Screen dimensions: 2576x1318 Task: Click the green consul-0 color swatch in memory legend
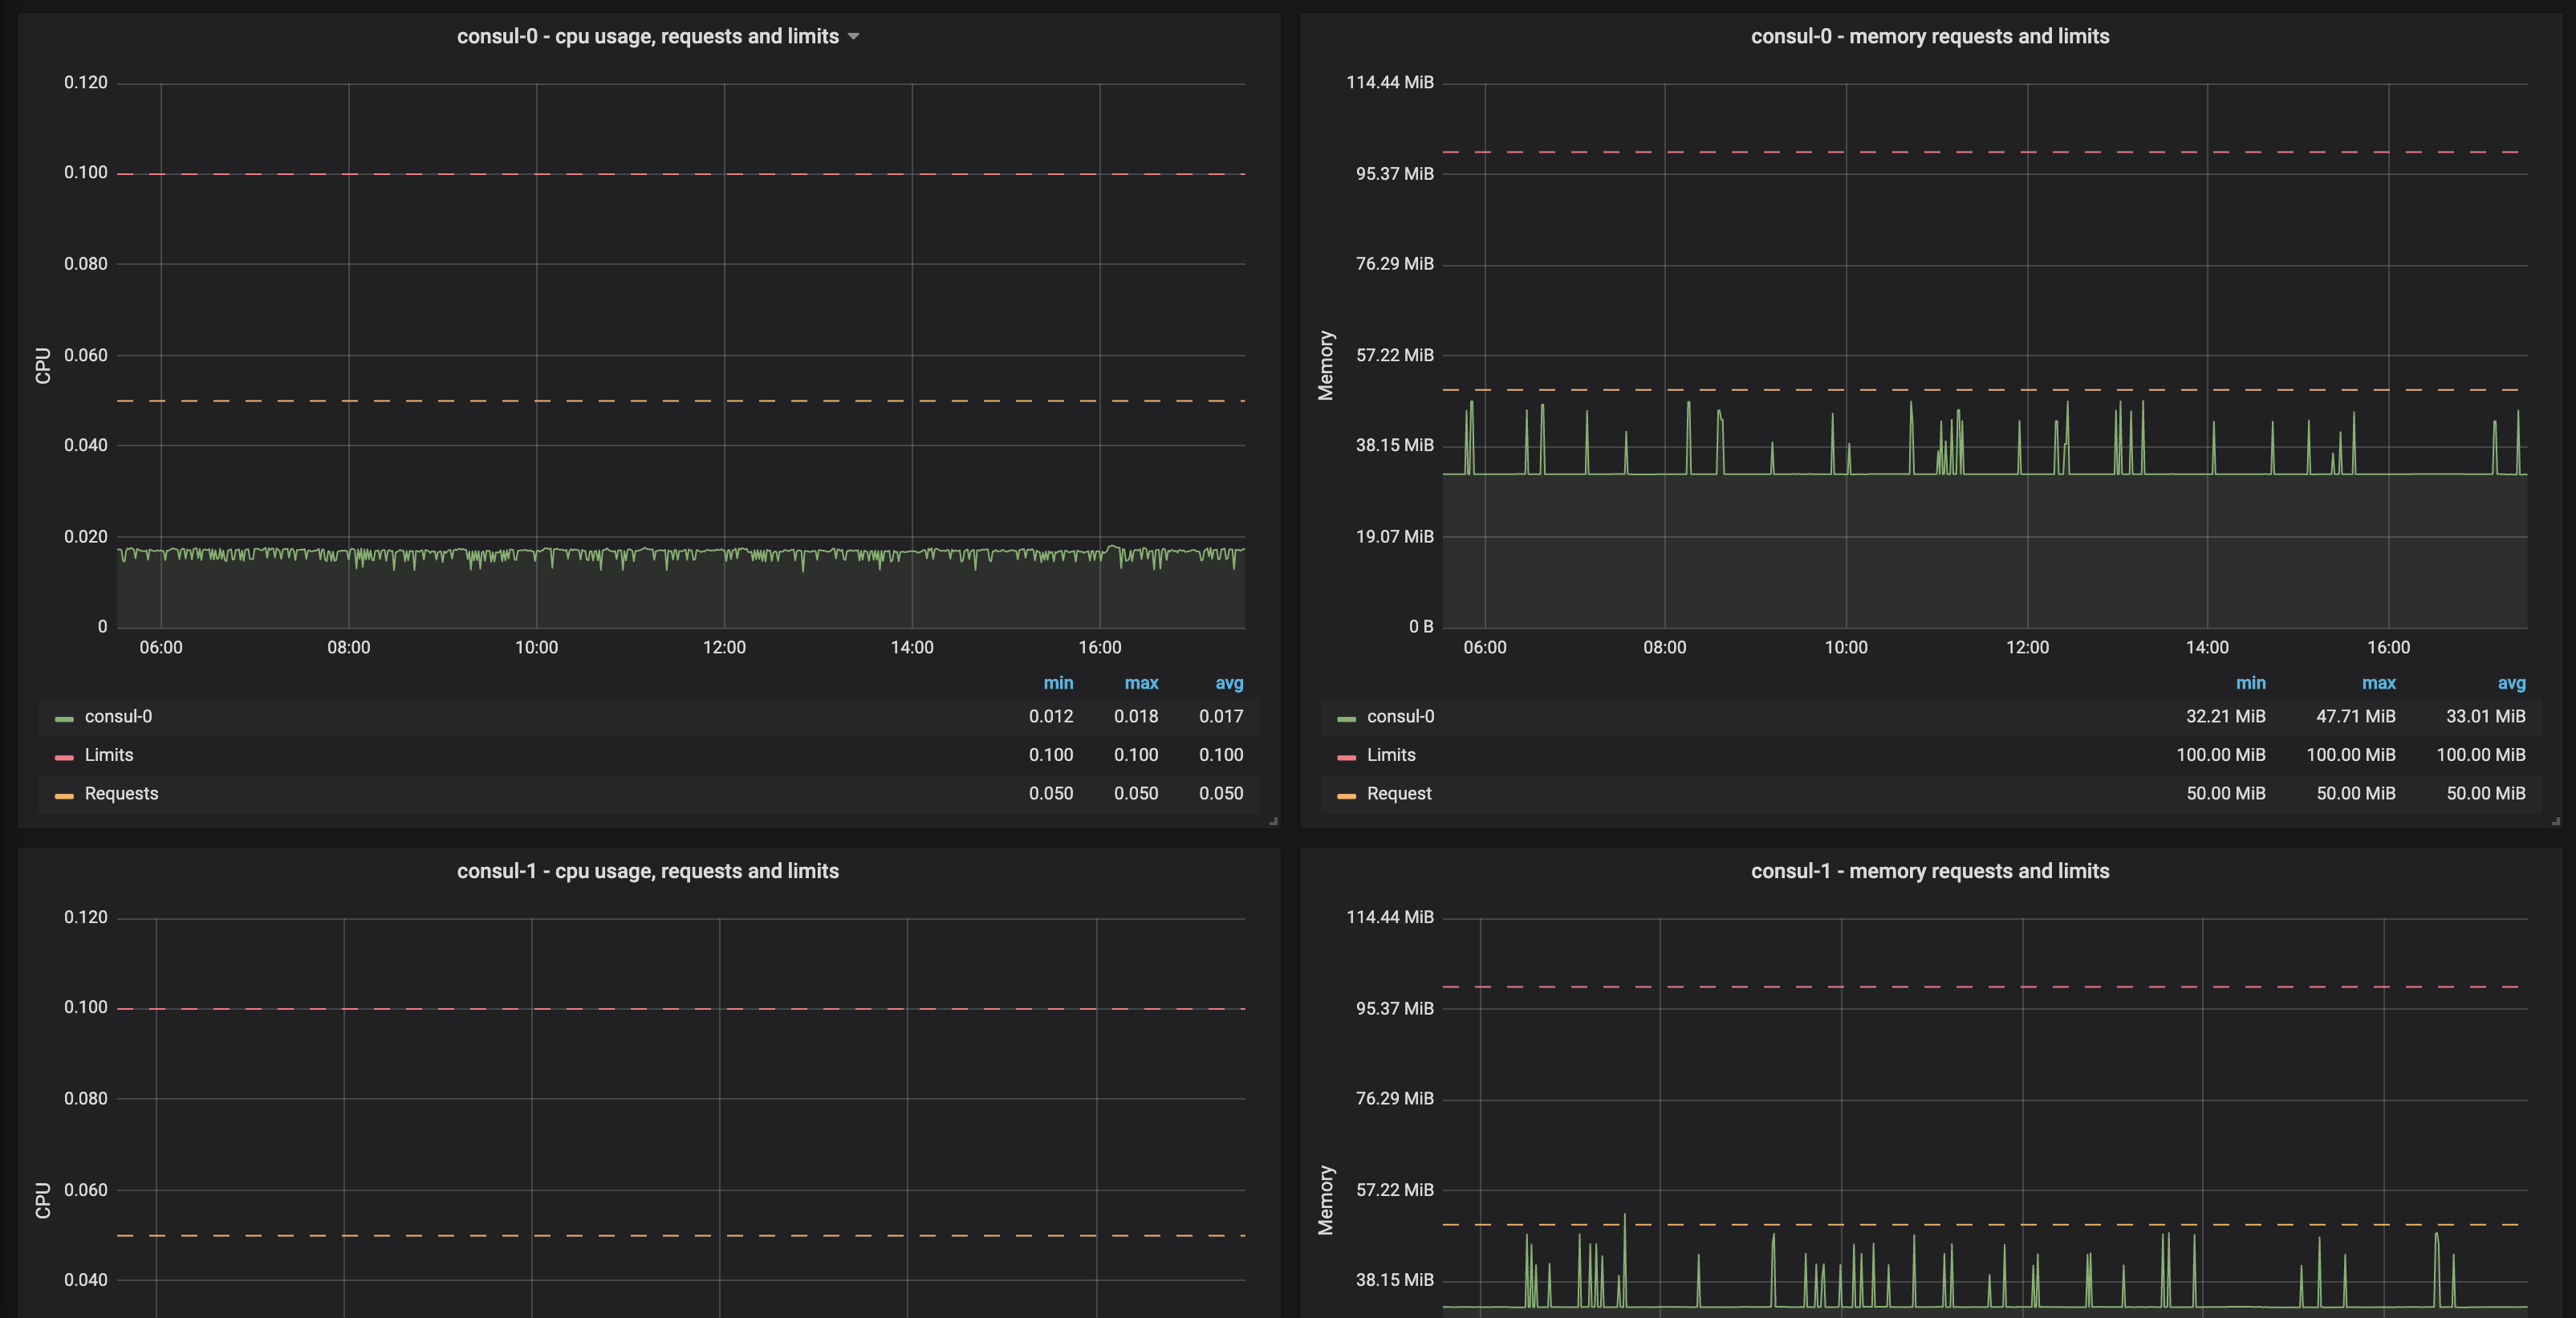tap(1346, 719)
